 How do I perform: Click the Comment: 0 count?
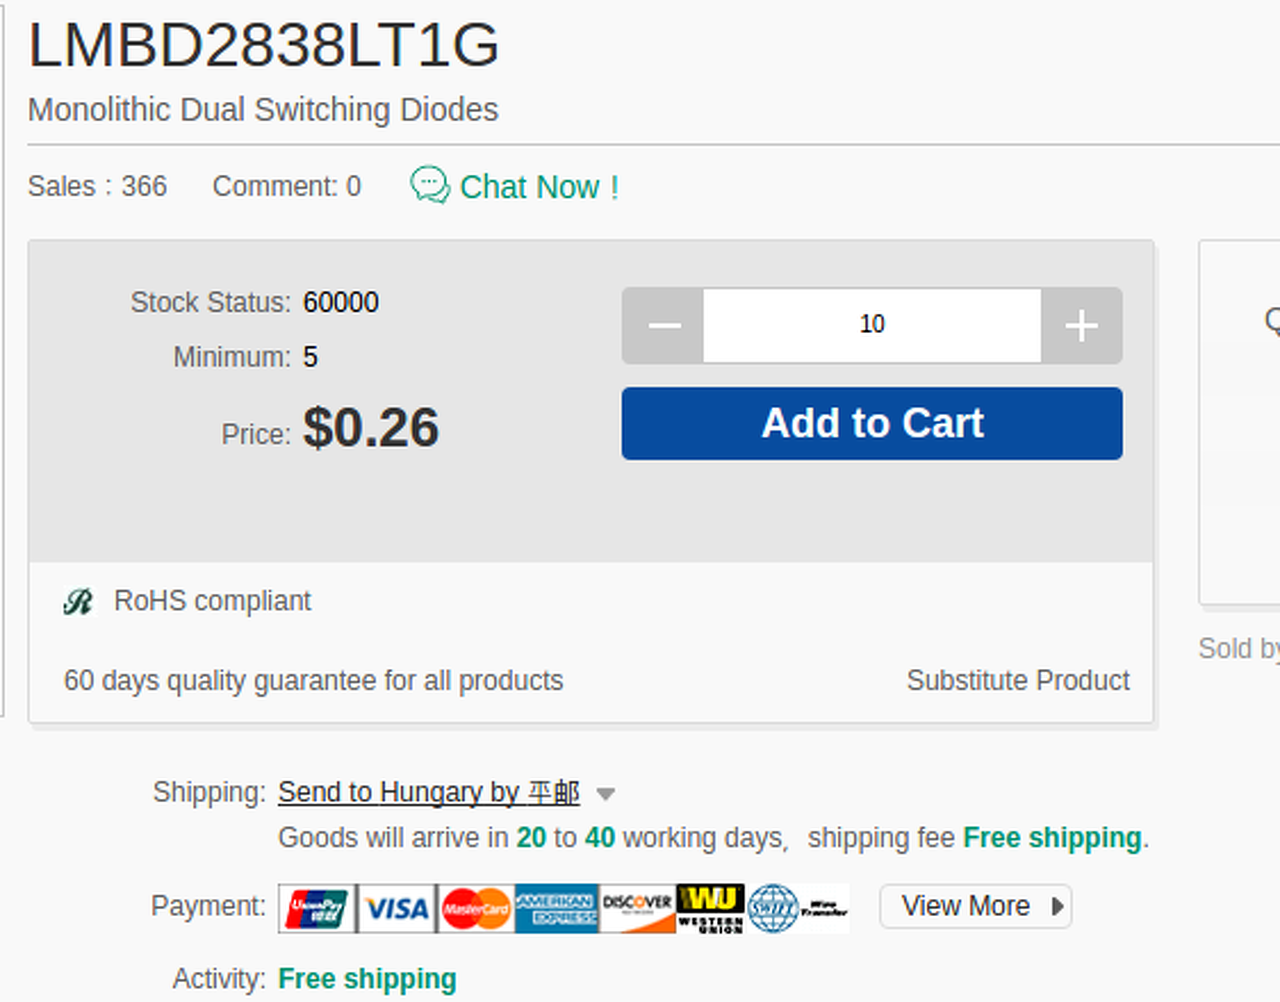(x=286, y=187)
